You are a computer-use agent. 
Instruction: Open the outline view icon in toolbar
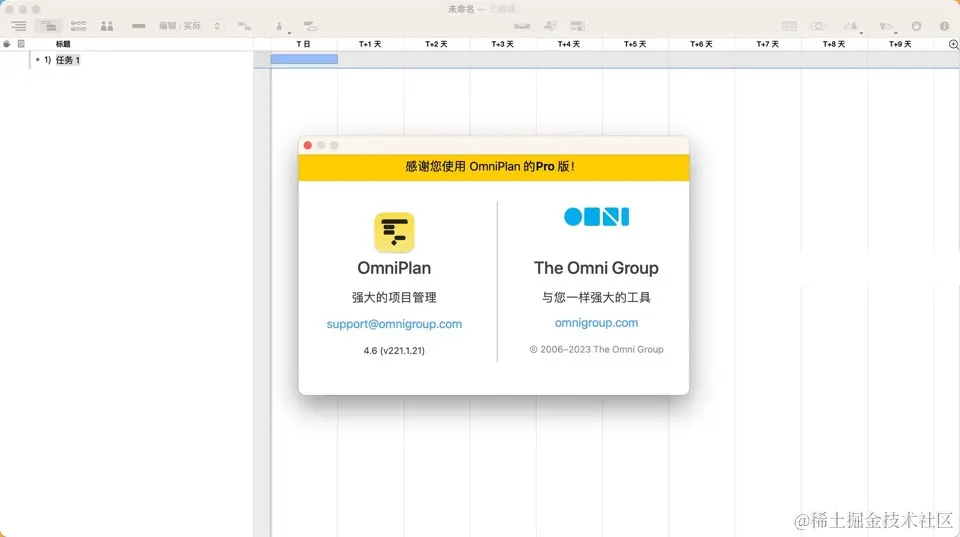(x=18, y=26)
